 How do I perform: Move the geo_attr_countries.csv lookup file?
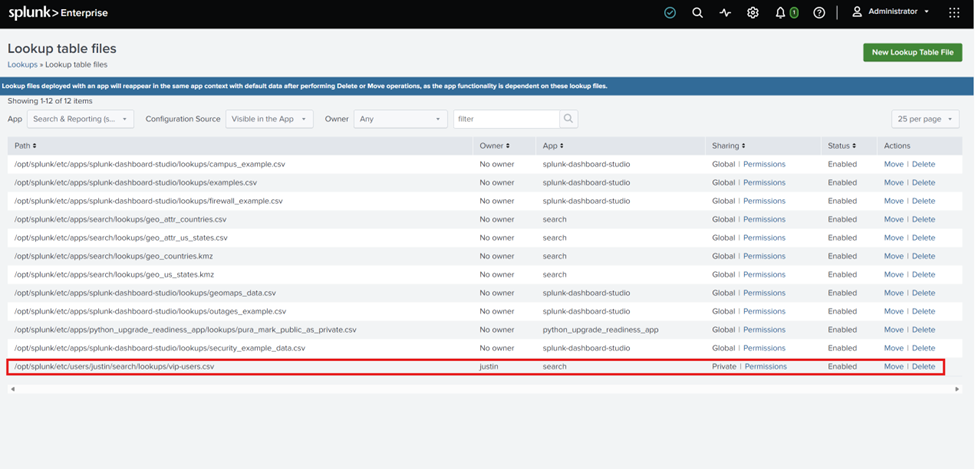[x=894, y=220]
